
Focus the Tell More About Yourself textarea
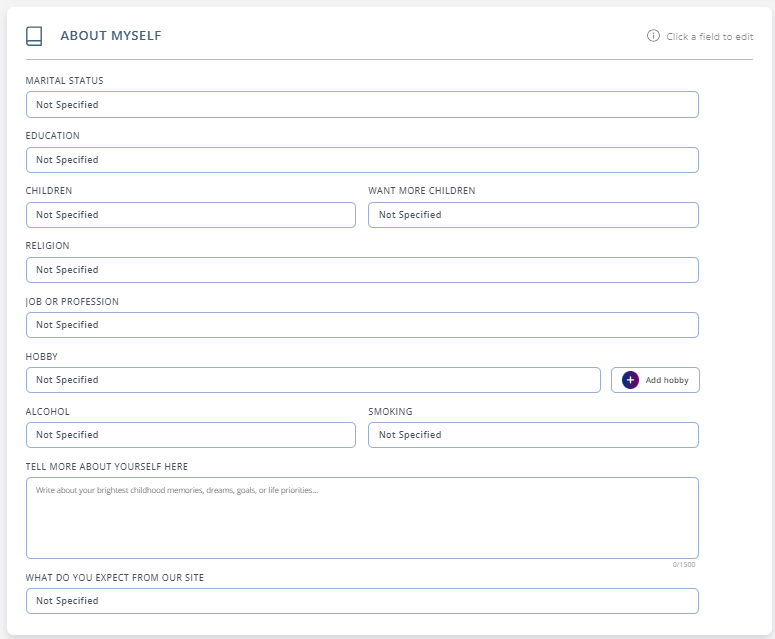pos(362,518)
